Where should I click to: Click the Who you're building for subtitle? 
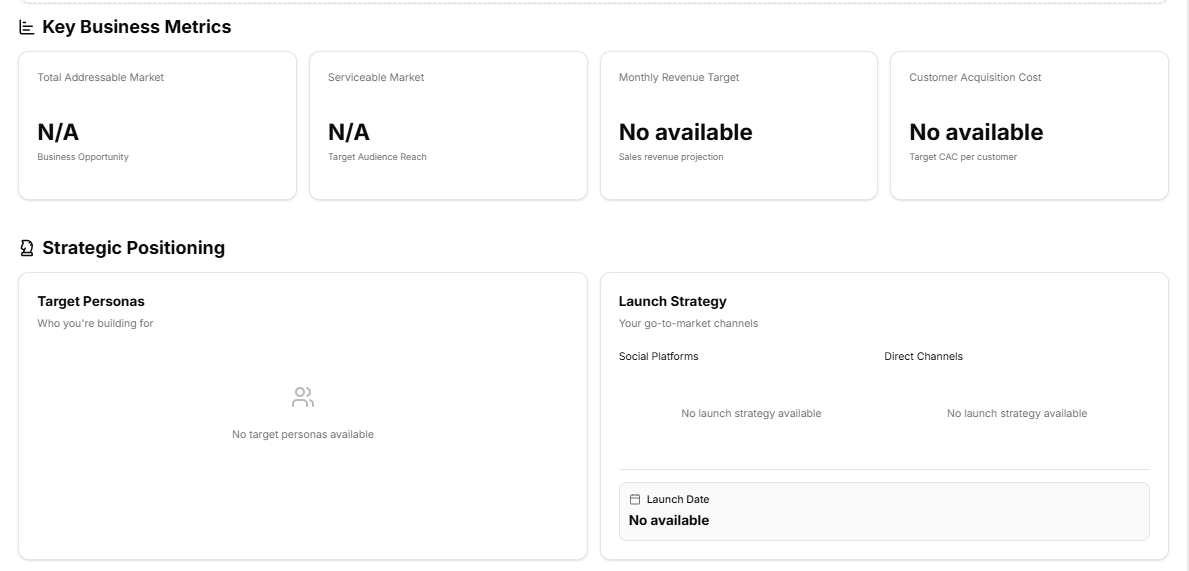click(95, 323)
